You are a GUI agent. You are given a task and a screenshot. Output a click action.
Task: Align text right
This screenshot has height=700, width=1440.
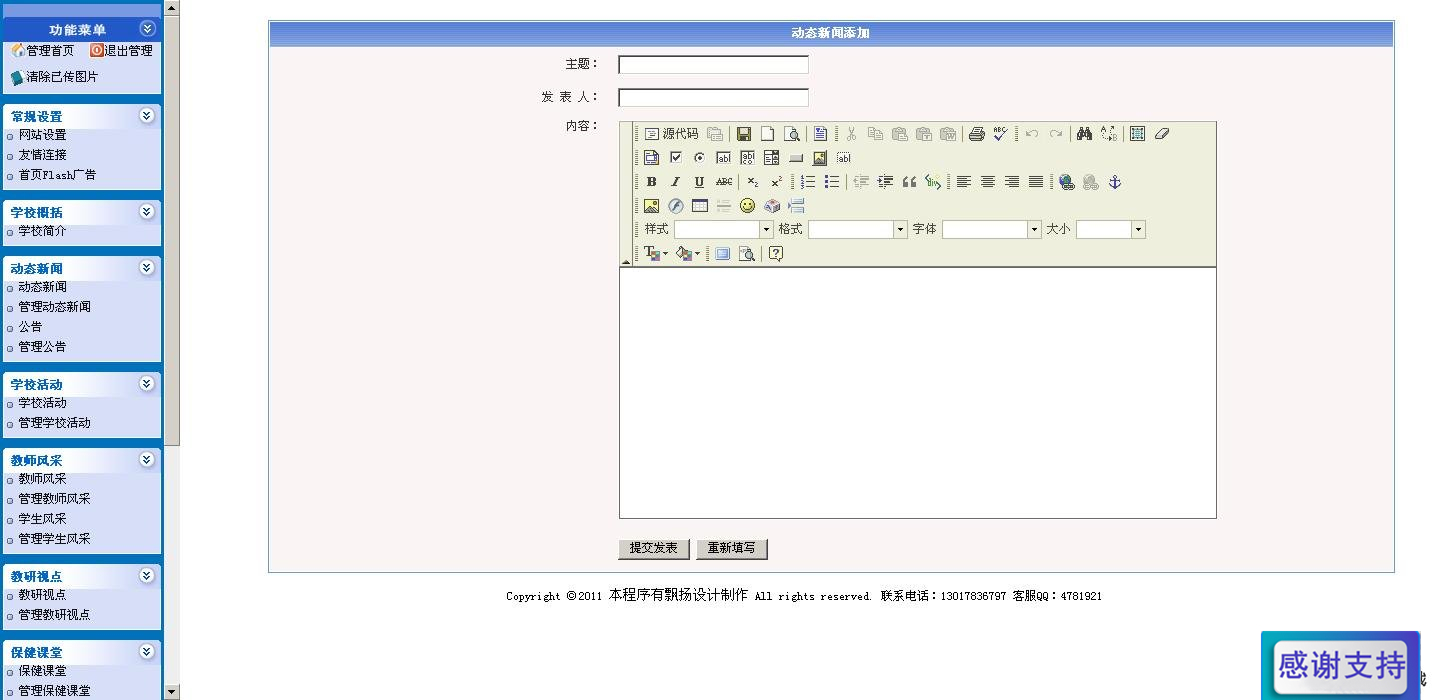(x=1011, y=182)
